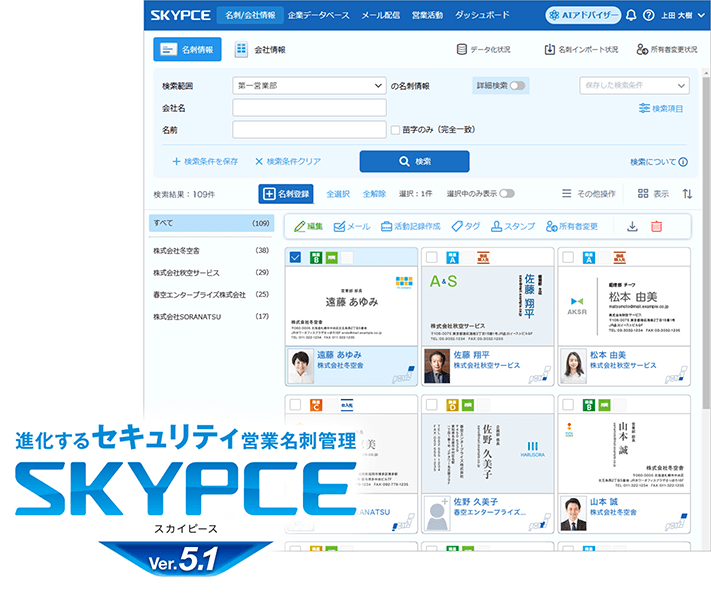Click 活動記録作成 toolbar item

411,227
